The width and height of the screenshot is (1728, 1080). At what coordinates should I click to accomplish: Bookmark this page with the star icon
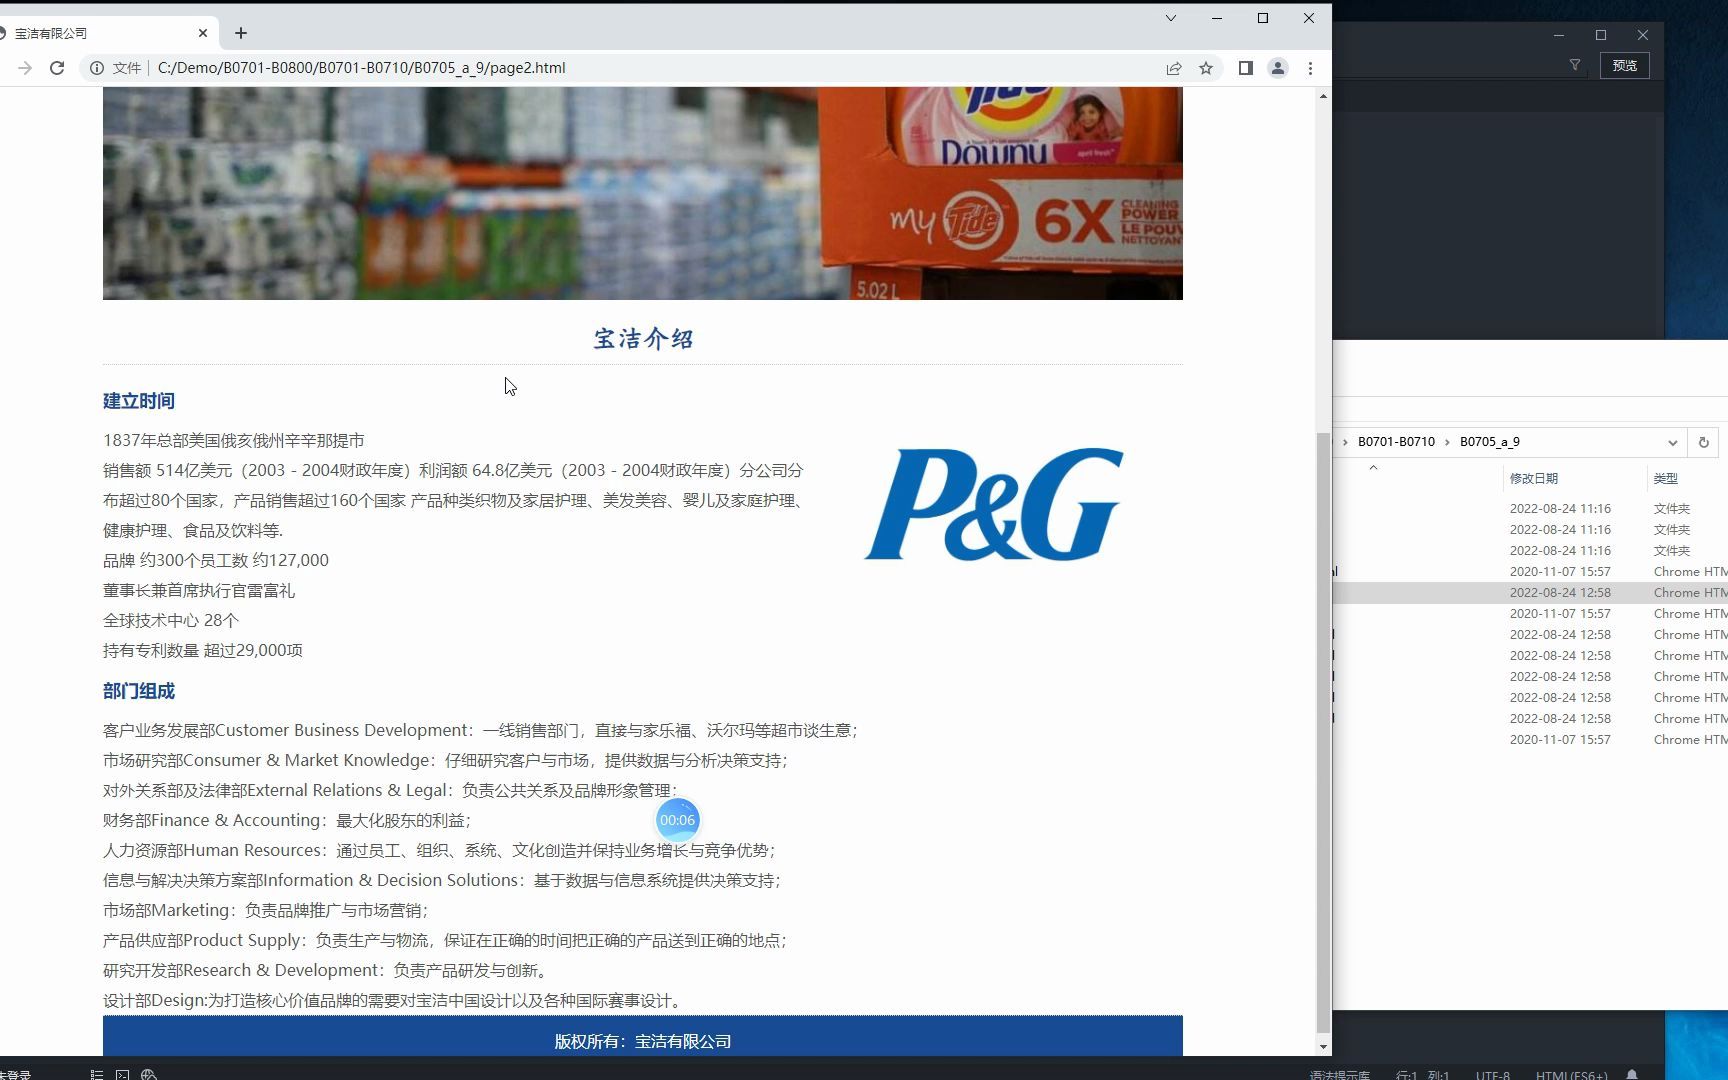[1206, 68]
